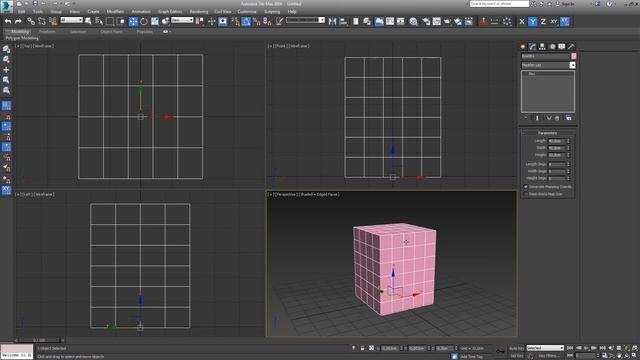Switch to Object Paint ribbon tab
The width and height of the screenshot is (640, 360).
pyautogui.click(x=111, y=31)
